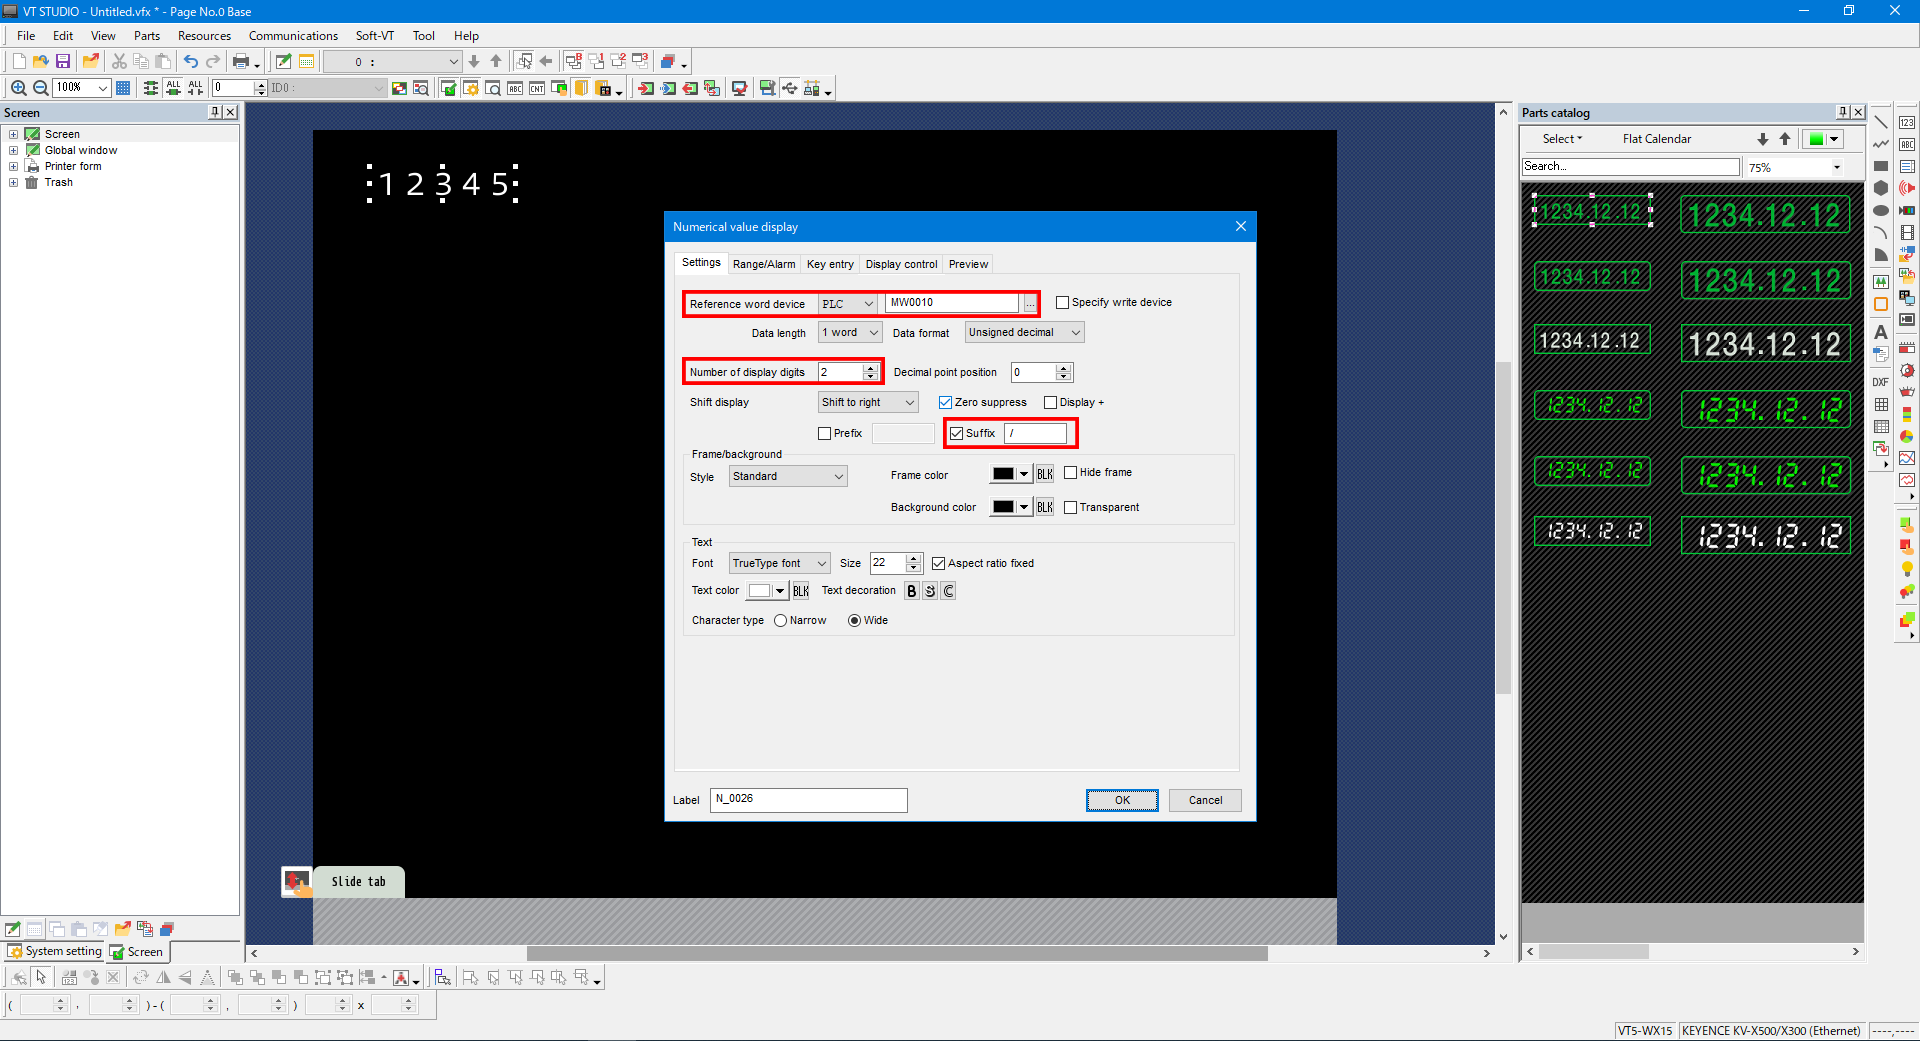Image resolution: width=1920 pixels, height=1042 pixels.
Task: Expand the Global window tree node
Action: click(14, 151)
